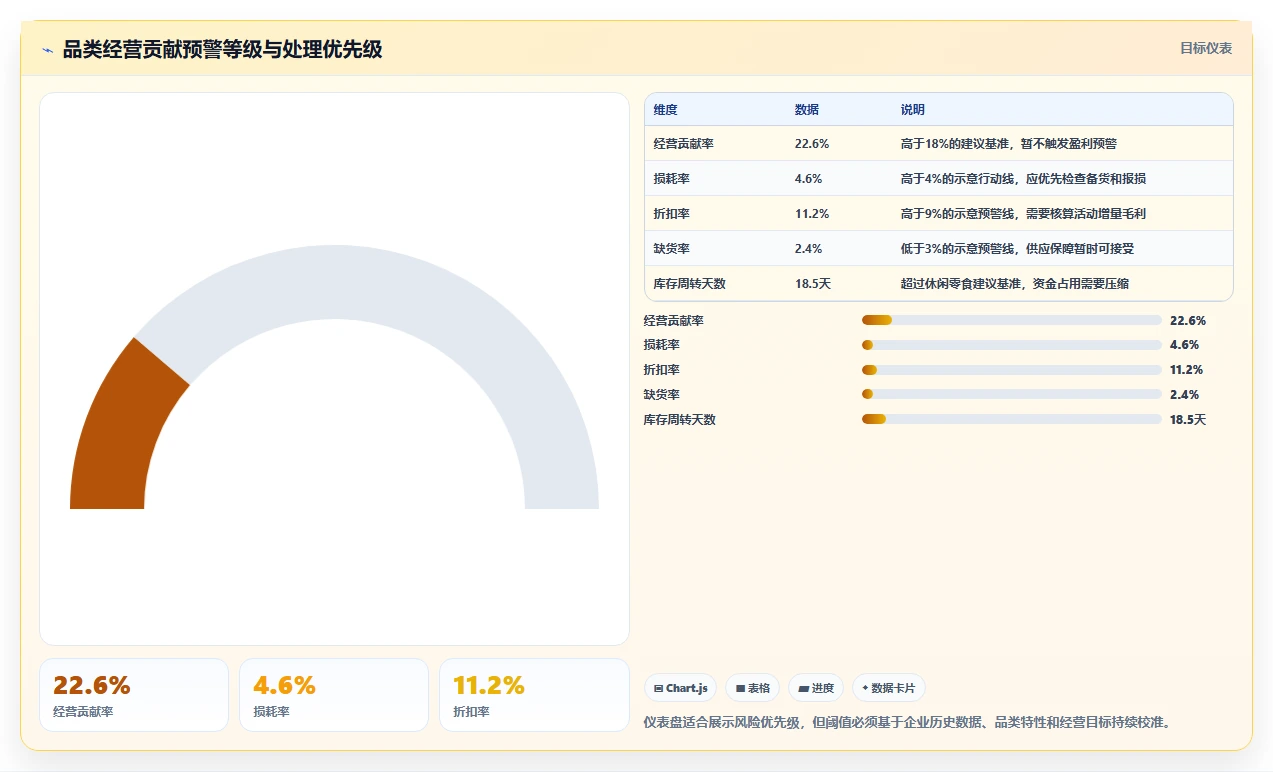Click the 损耗率 progress bar

pos(1012,345)
